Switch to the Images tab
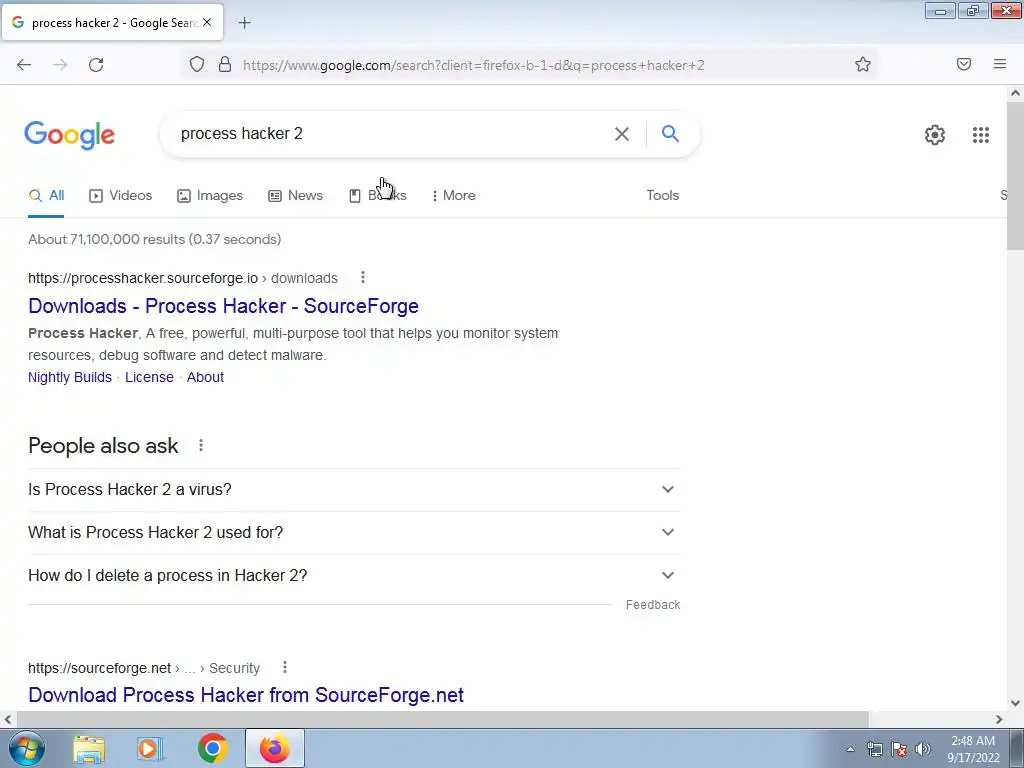Viewport: 1024px width, 768px height. (x=210, y=195)
